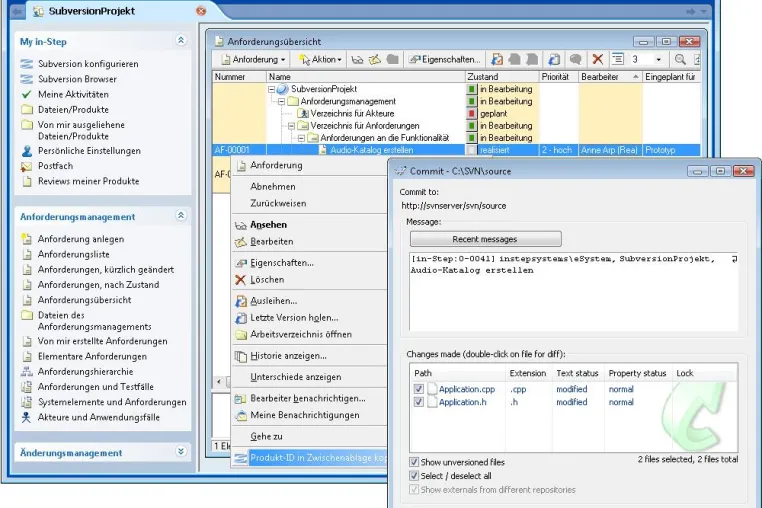The height and width of the screenshot is (508, 762).
Task: Choose Löschen in context menu
Action: coord(267,280)
